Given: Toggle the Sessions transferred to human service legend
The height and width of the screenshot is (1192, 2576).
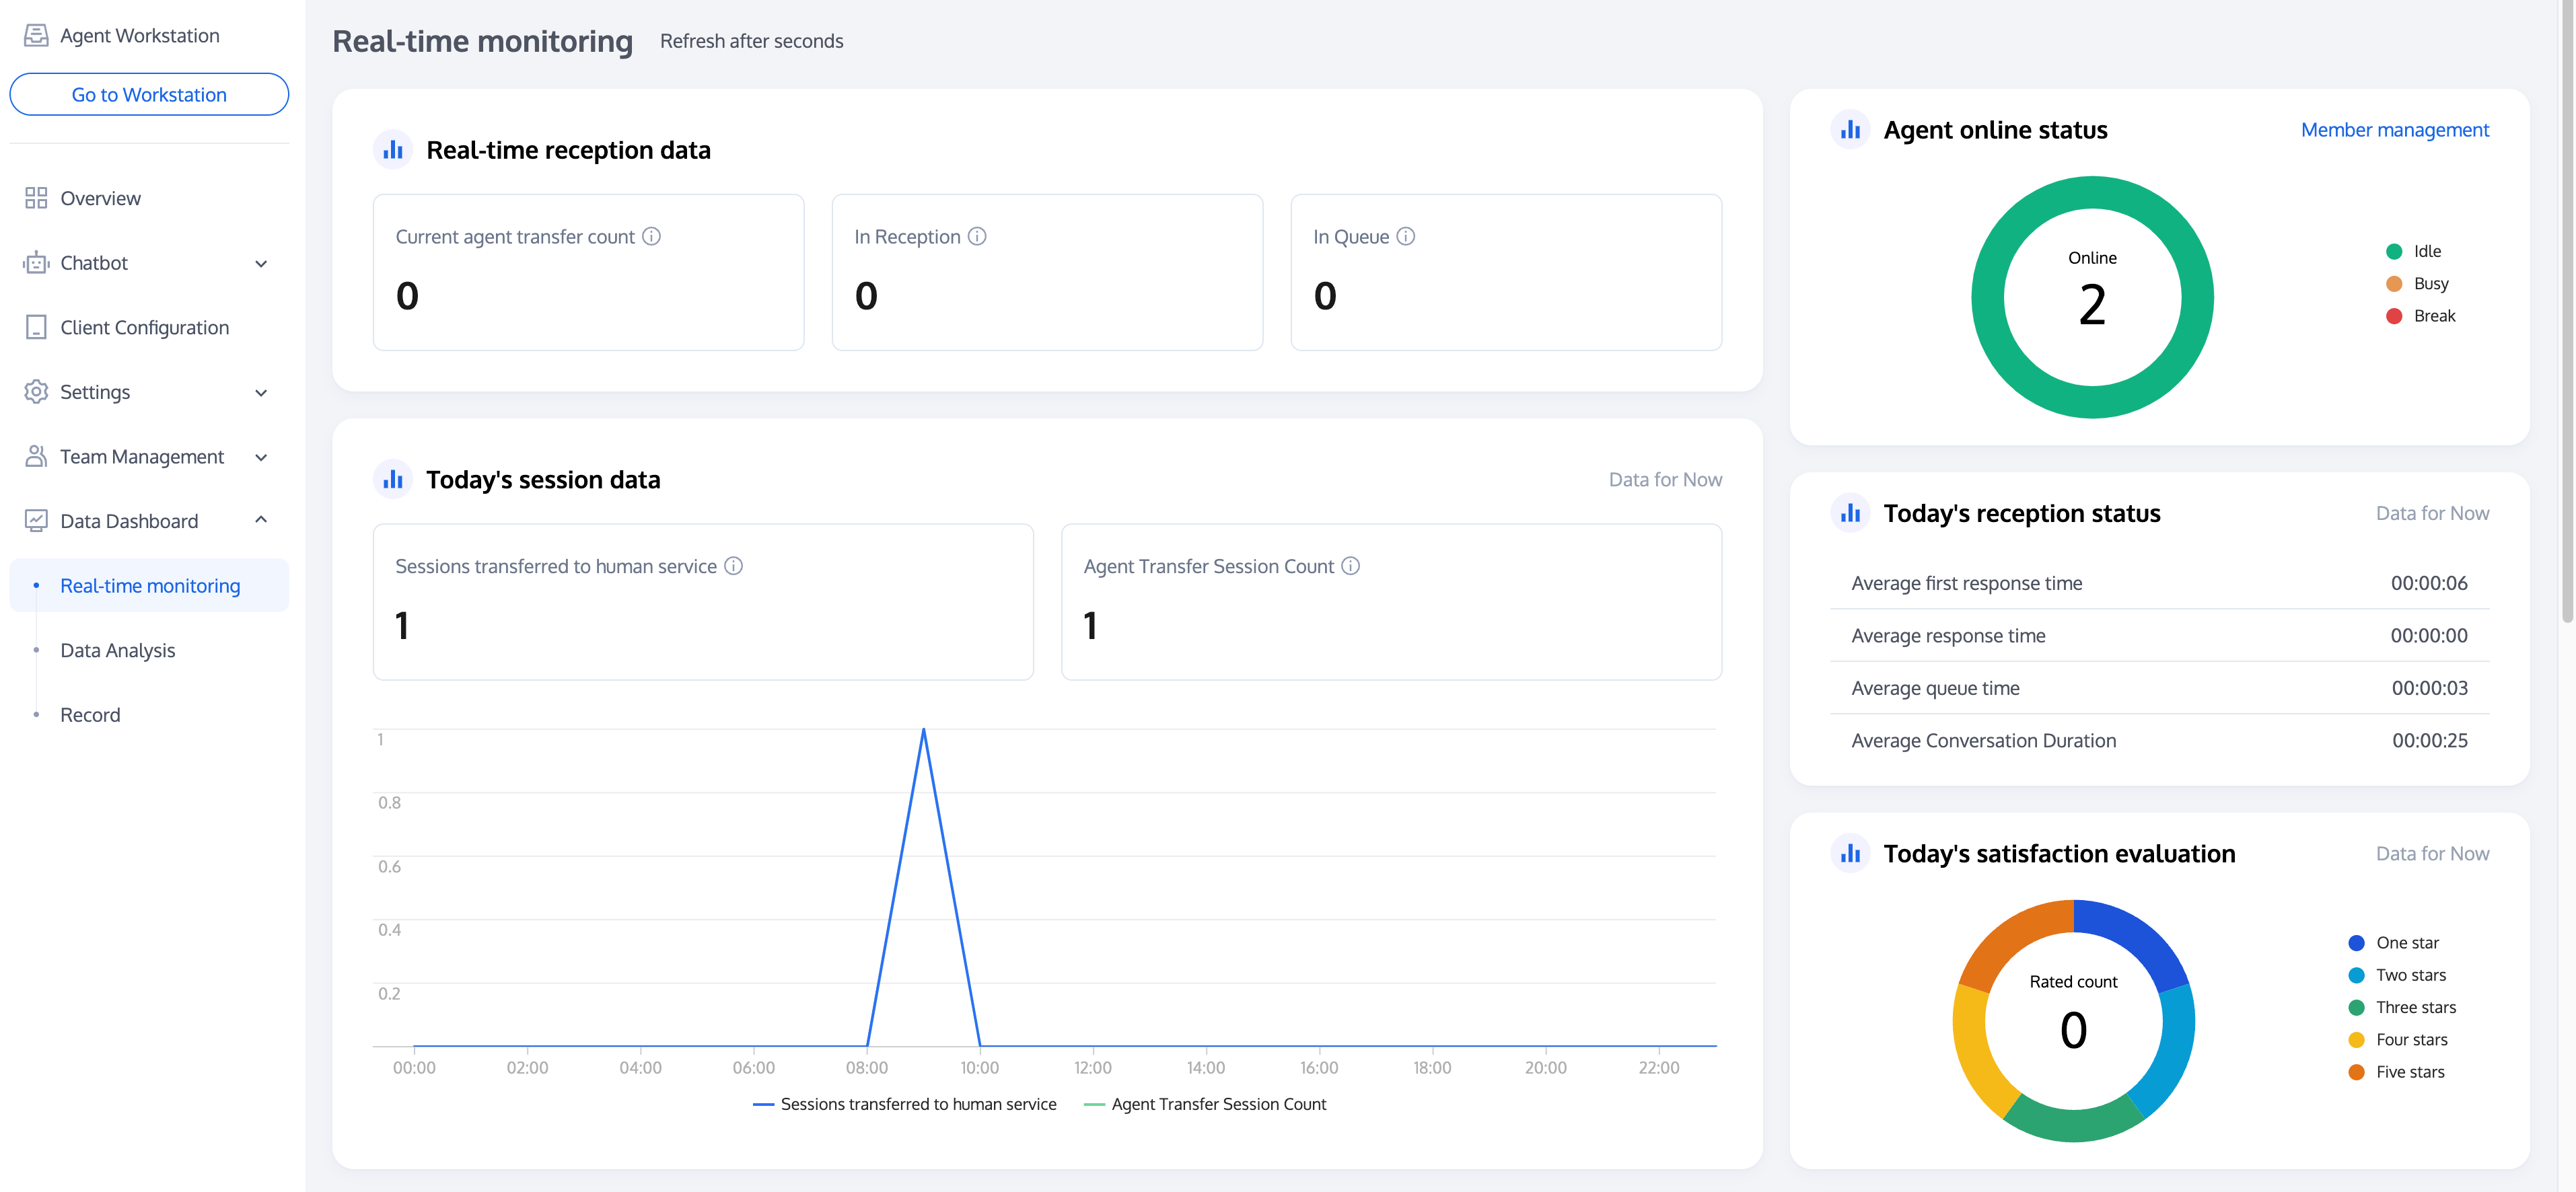Looking at the screenshot, I should point(904,1104).
